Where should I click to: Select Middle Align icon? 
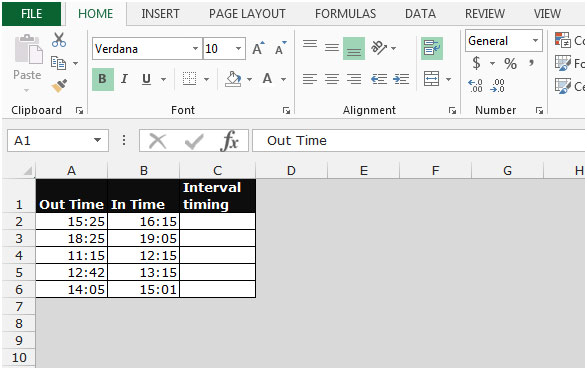pyautogui.click(x=332, y=48)
